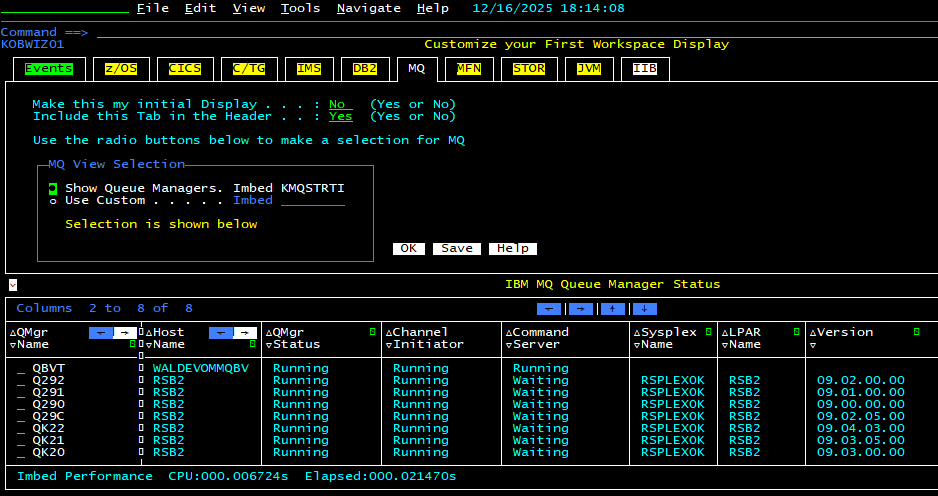Select the Use Custom radio button

[52, 201]
